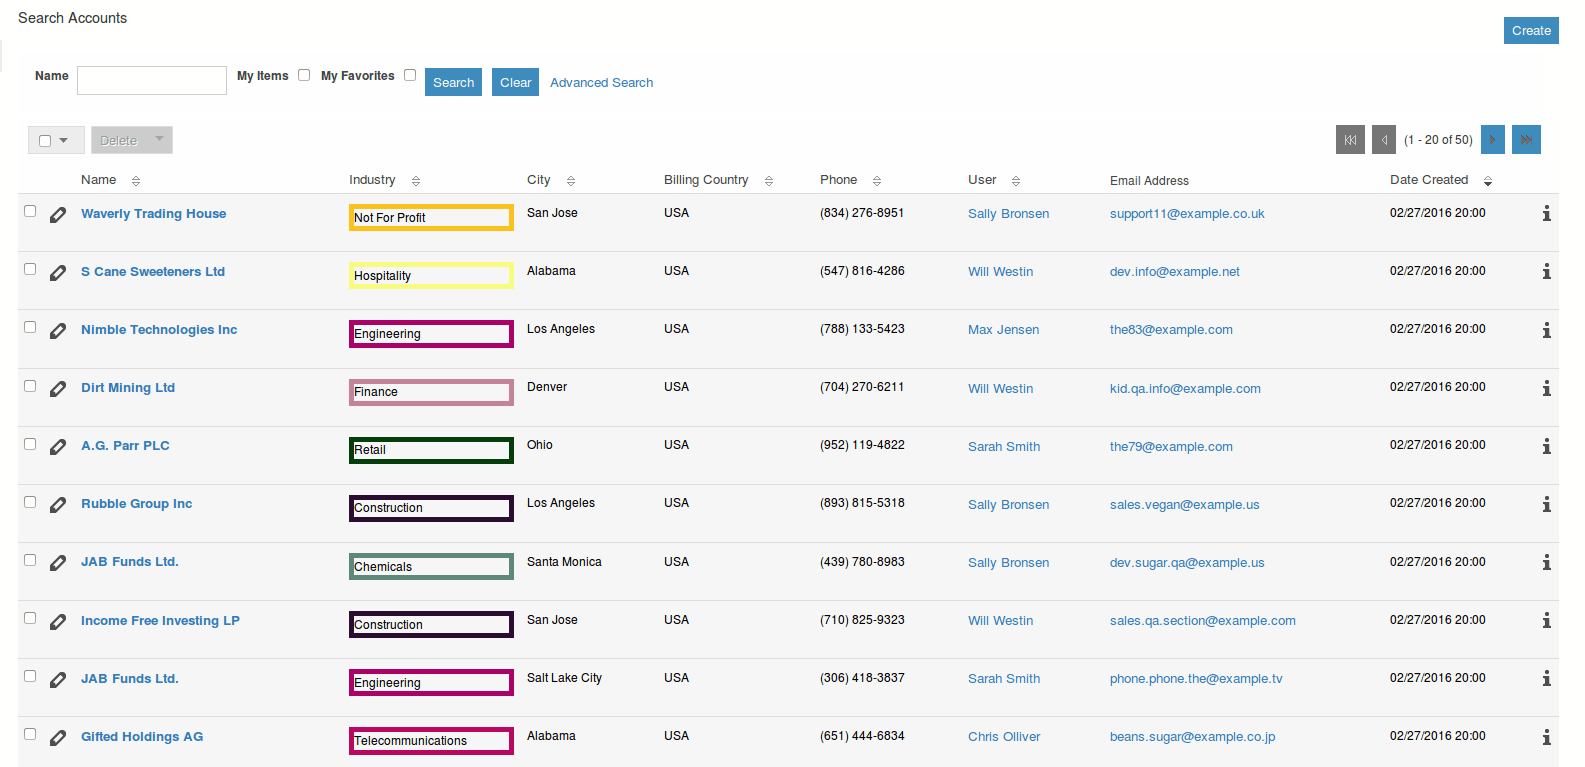Open user Chris Olliver
1585x767 pixels.
tap(1004, 737)
